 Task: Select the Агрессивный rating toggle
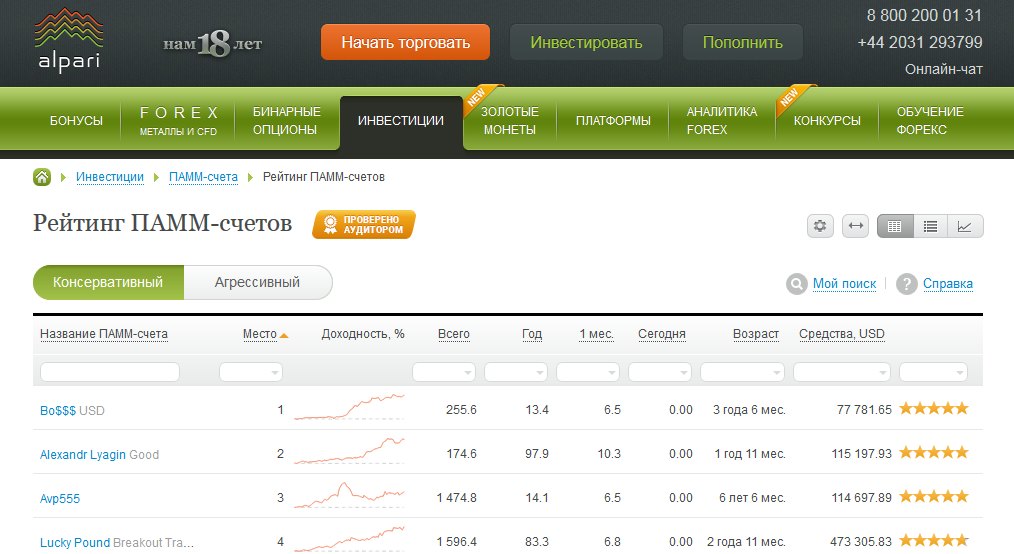(x=257, y=282)
